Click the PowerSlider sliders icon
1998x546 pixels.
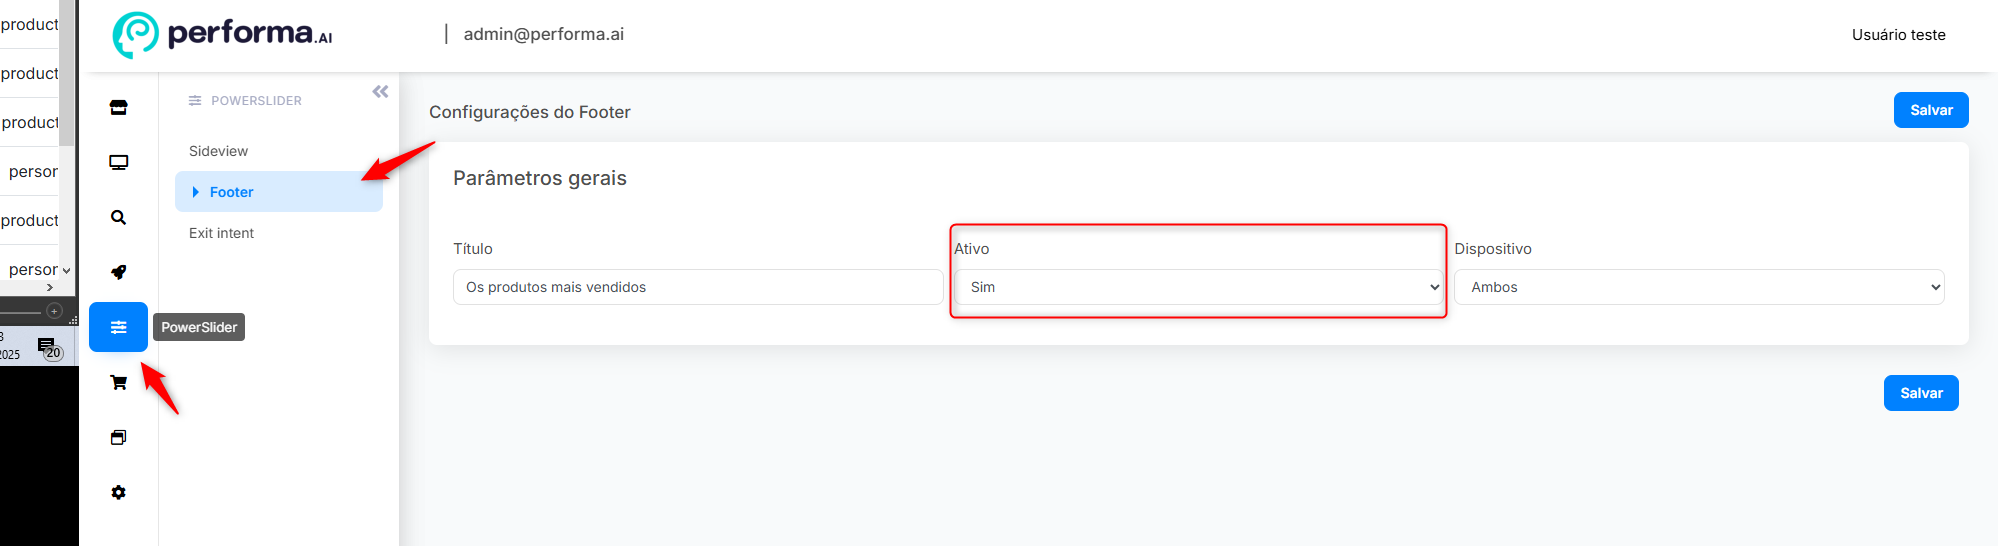(118, 327)
